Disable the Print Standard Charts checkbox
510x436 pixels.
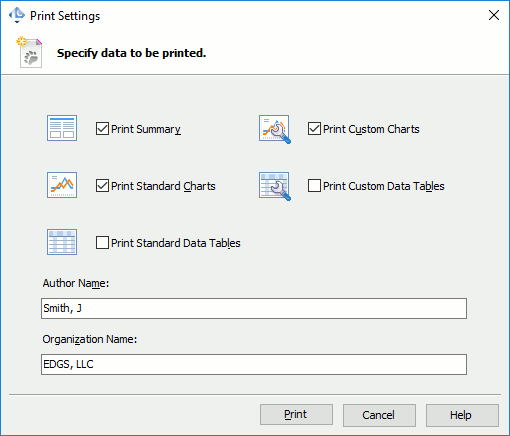(102, 186)
